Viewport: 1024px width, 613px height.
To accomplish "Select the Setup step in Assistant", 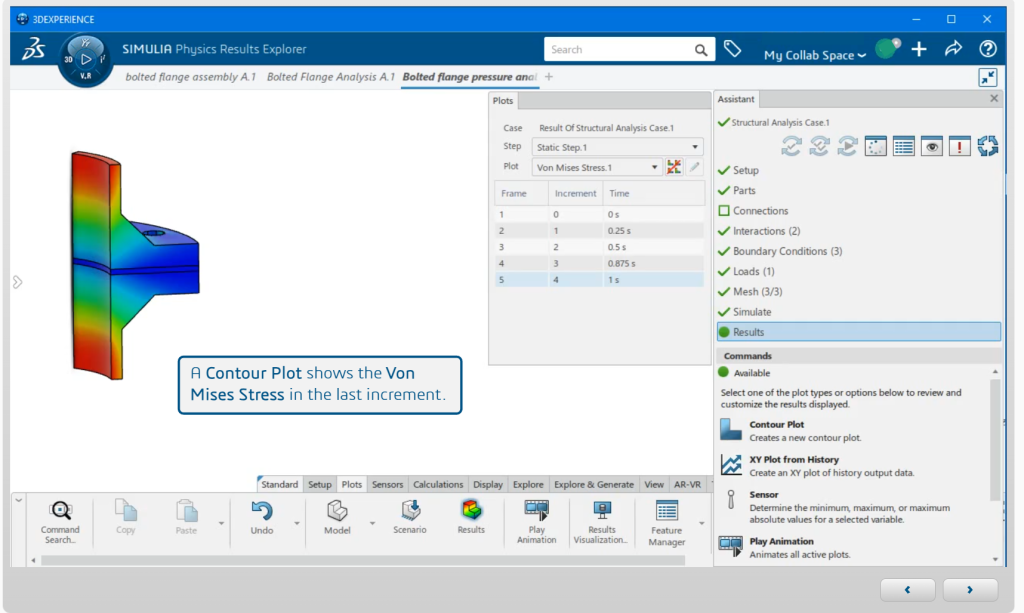I will coord(745,170).
